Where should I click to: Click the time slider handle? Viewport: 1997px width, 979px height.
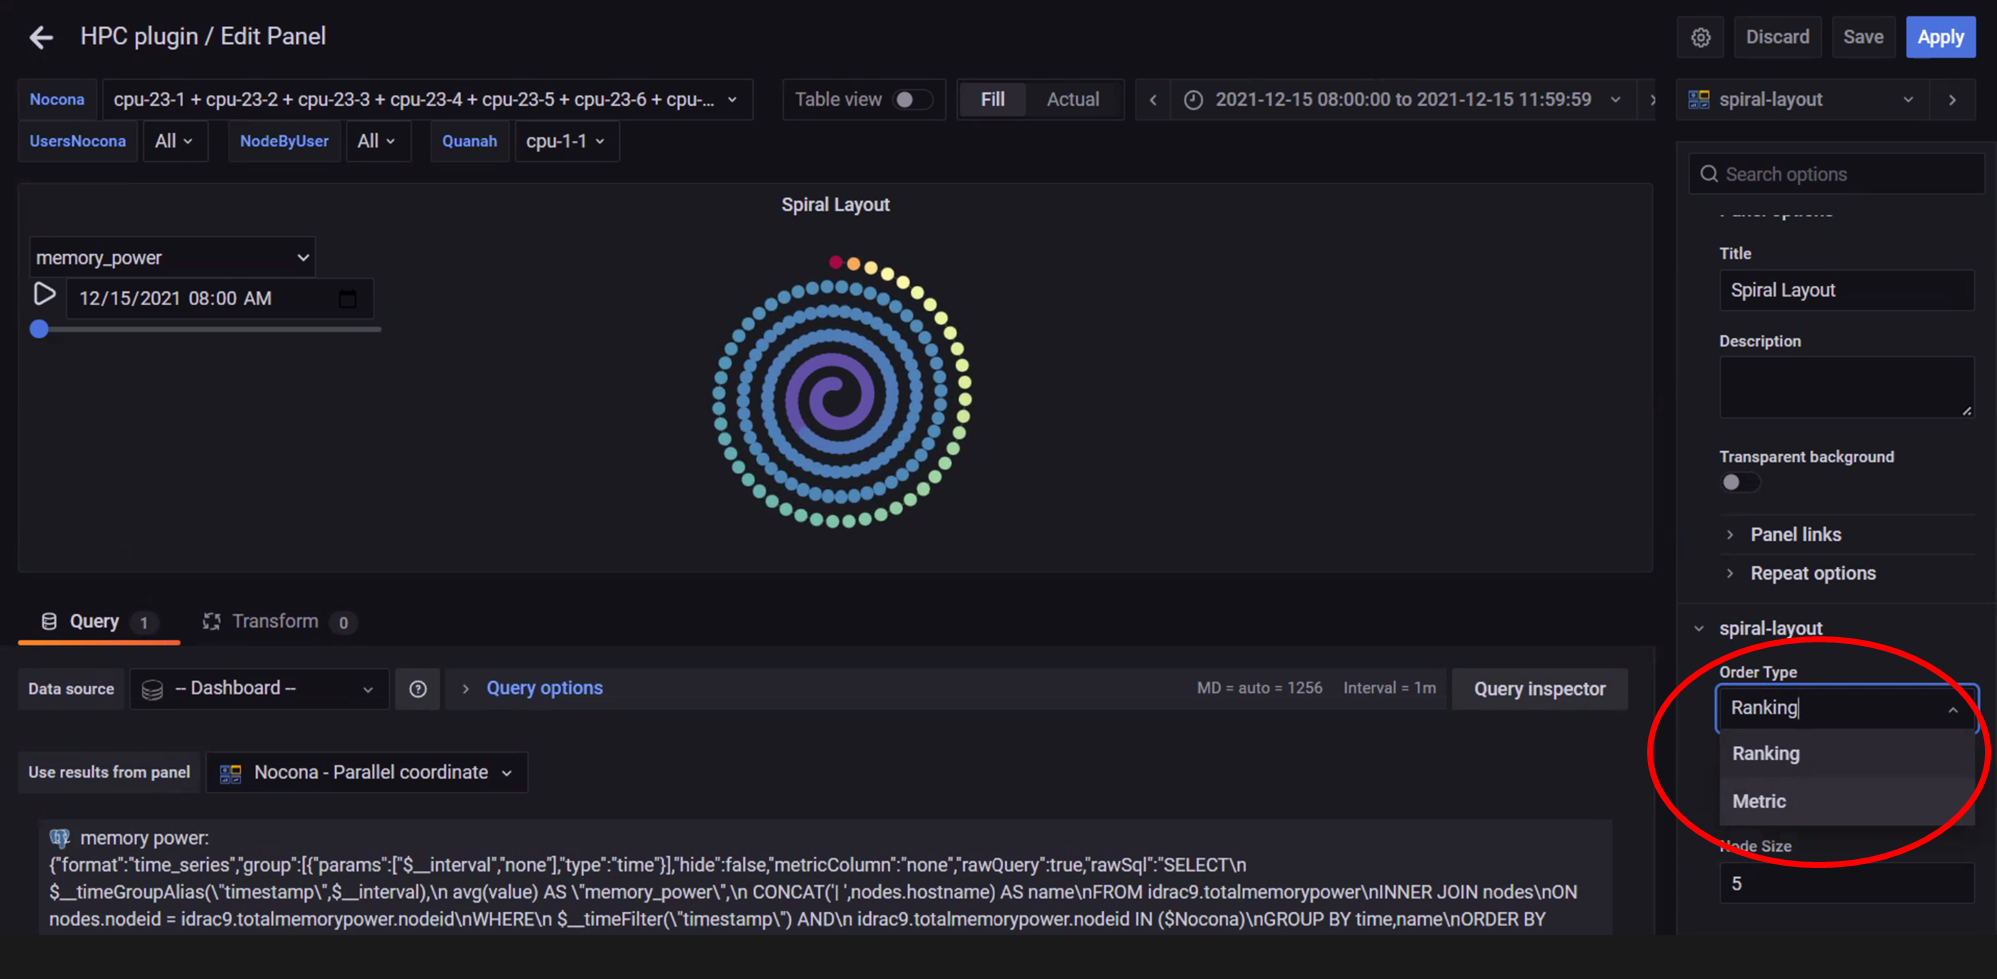tap(39, 329)
